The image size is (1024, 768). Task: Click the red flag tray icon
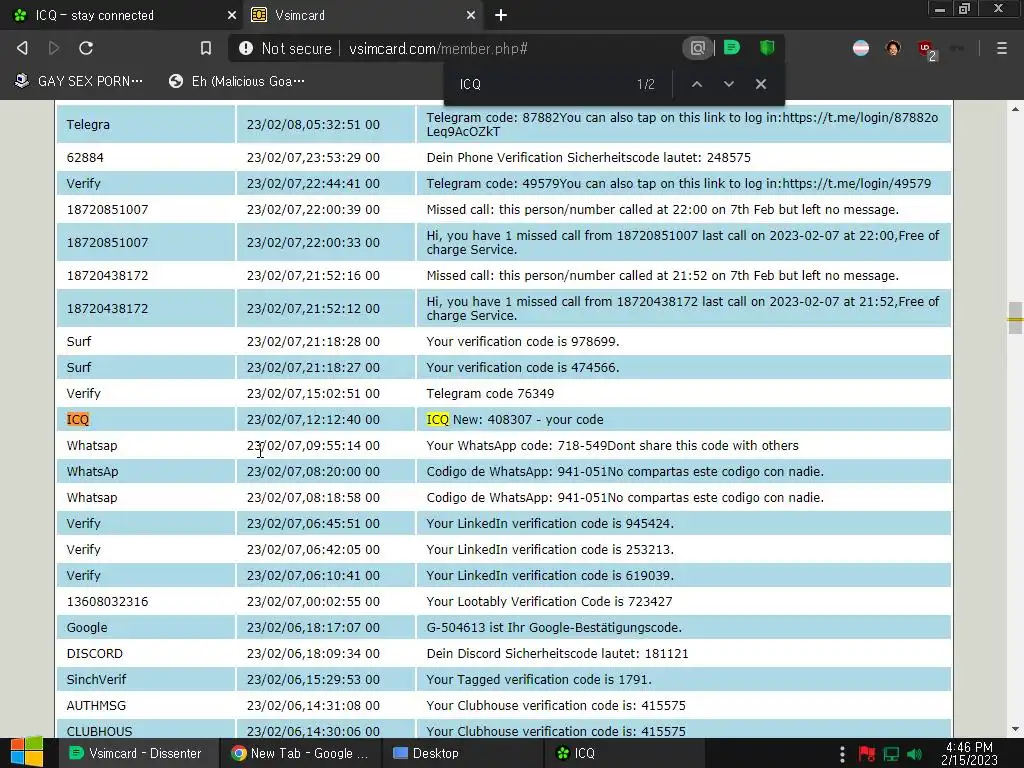coord(867,754)
